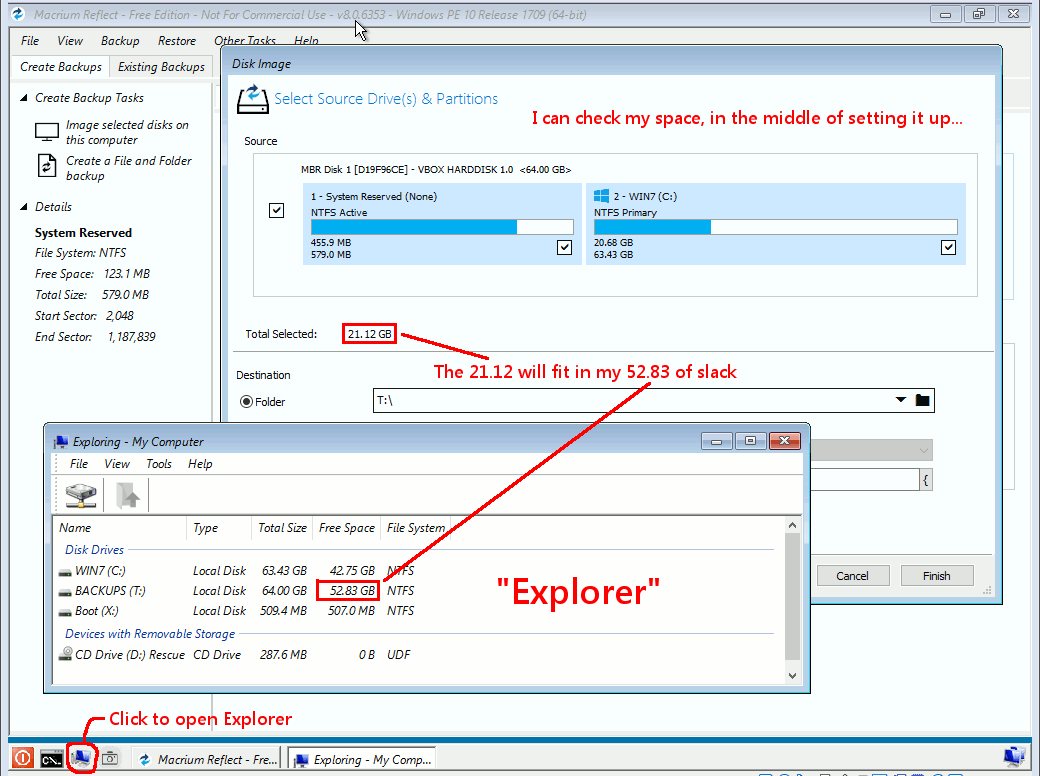Click the BACKUPS (T:) drive icon

click(x=65, y=592)
